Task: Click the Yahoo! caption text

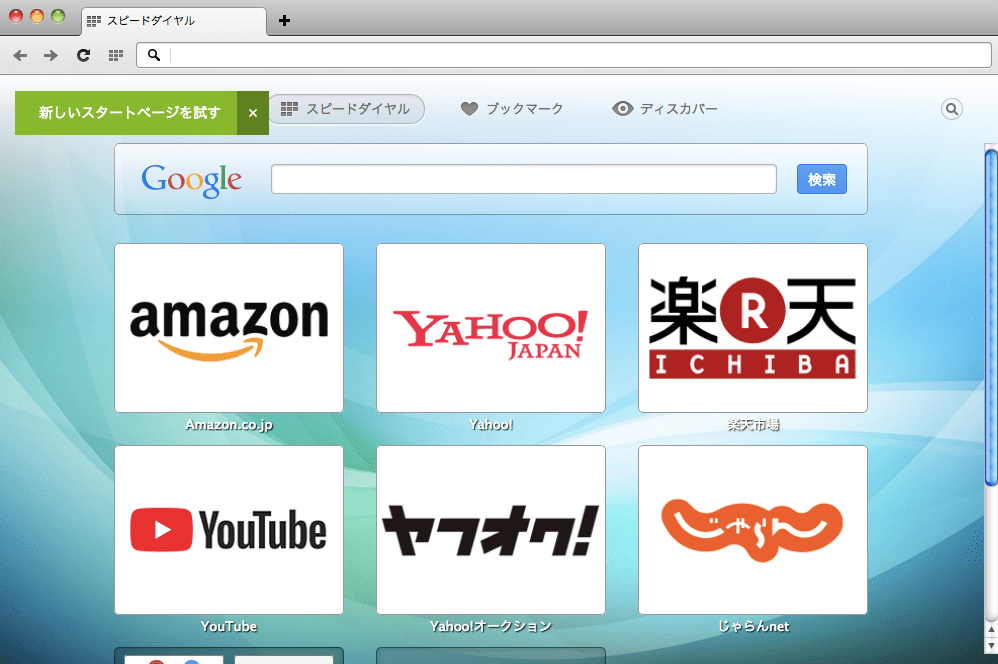Action: coord(491,425)
